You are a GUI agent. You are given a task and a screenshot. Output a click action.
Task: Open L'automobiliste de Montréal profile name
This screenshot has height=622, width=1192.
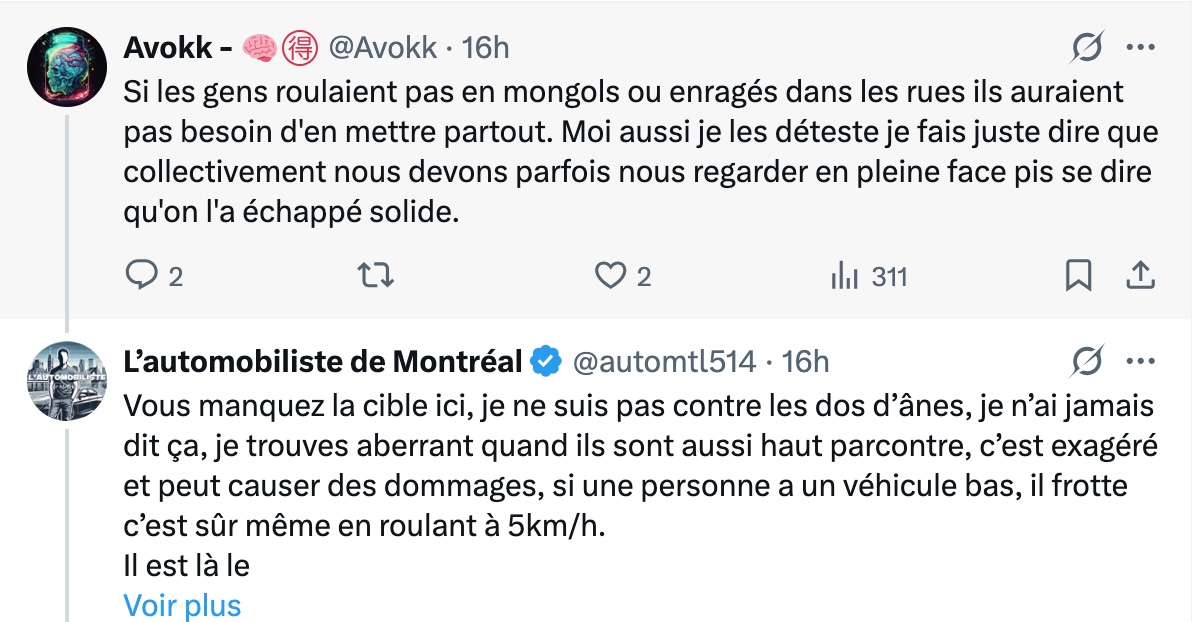(x=322, y=362)
